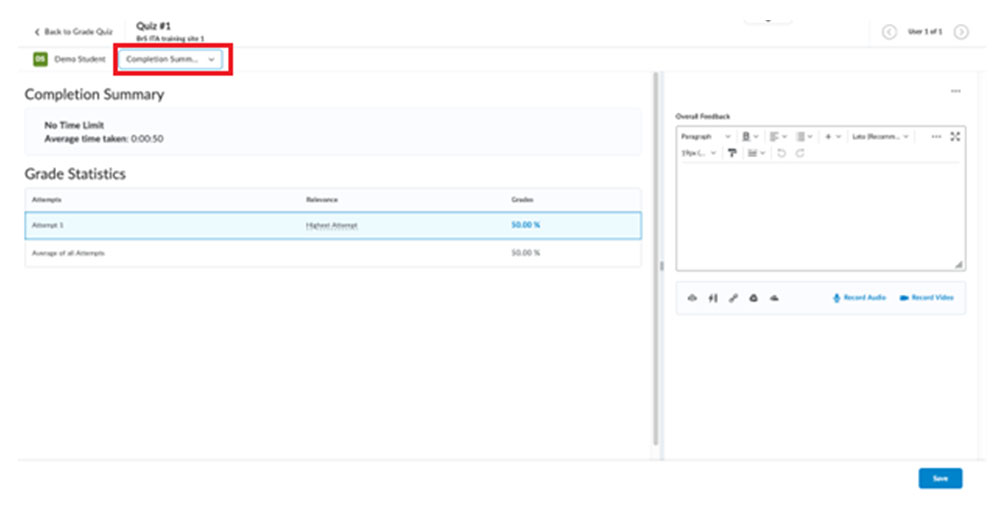Viewport: 1005px width, 511px height.
Task: Go to the previous user arrow
Action: pyautogui.click(x=889, y=32)
